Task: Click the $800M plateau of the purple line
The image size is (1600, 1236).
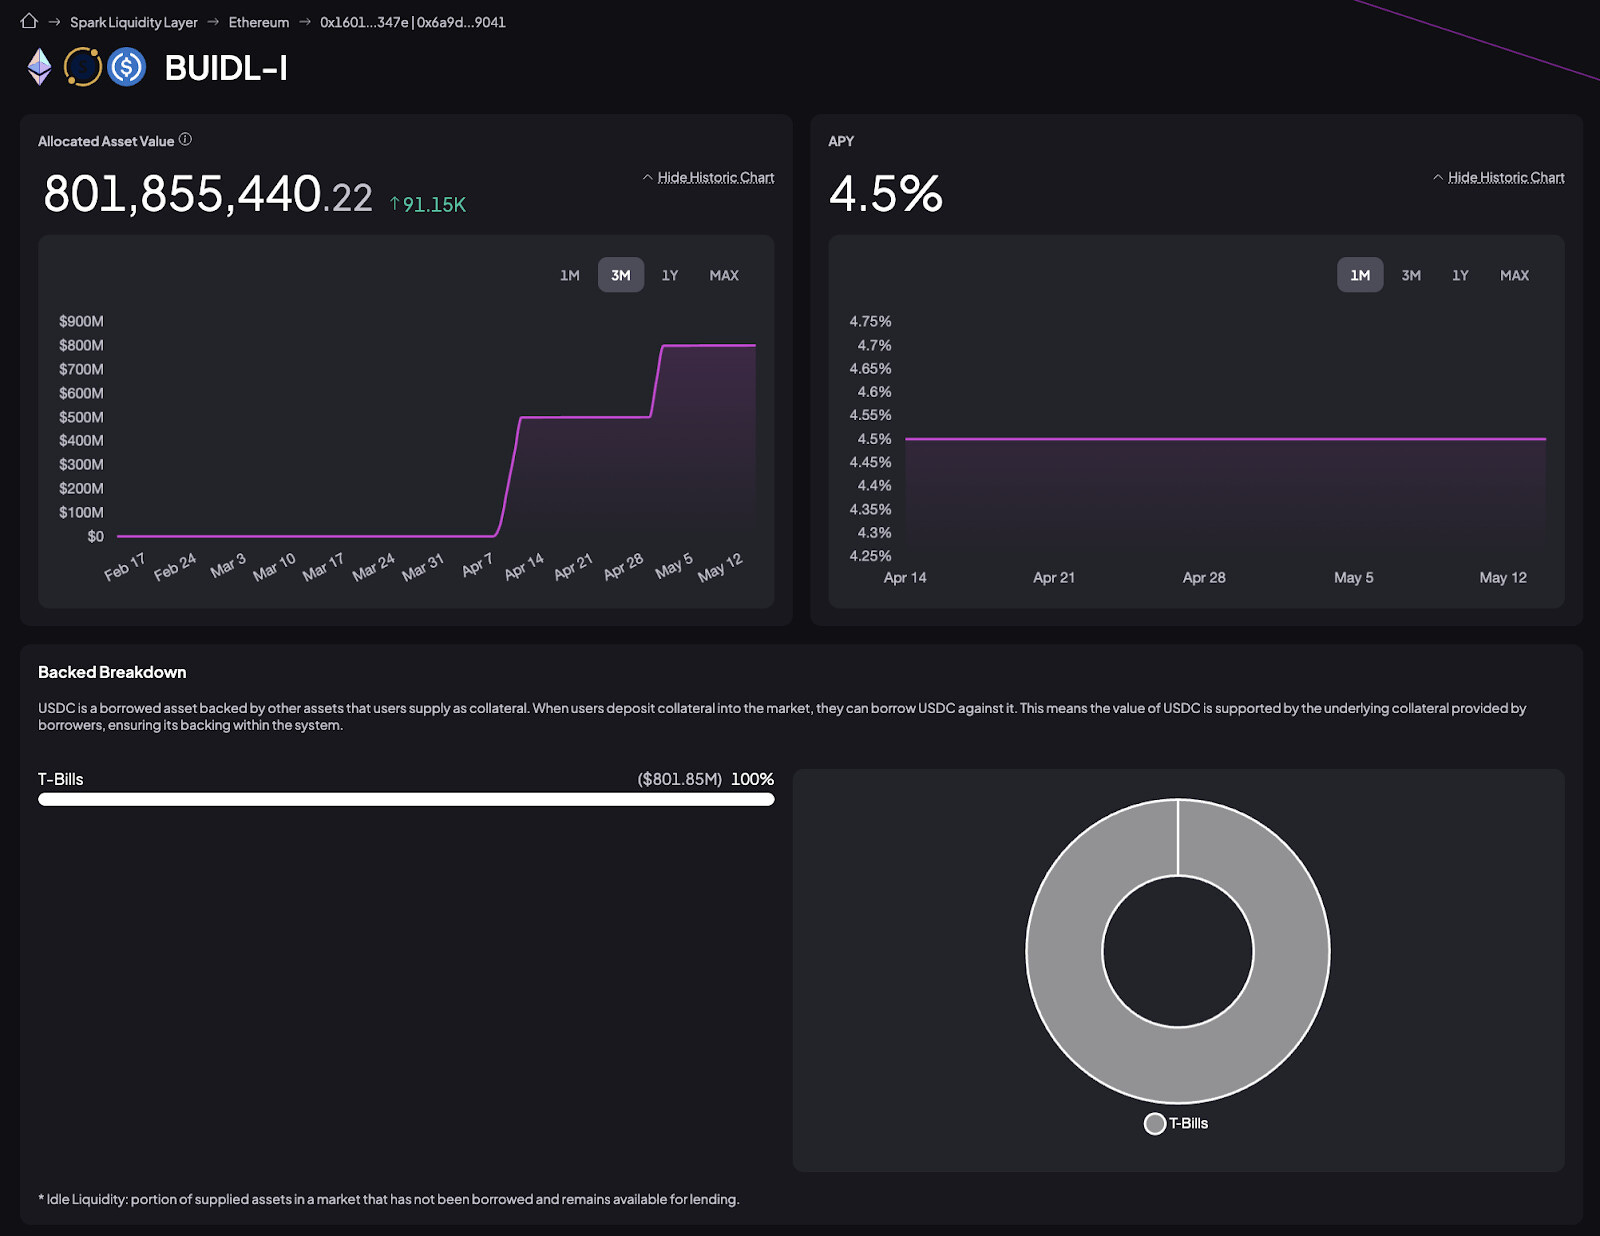Action: click(x=709, y=345)
